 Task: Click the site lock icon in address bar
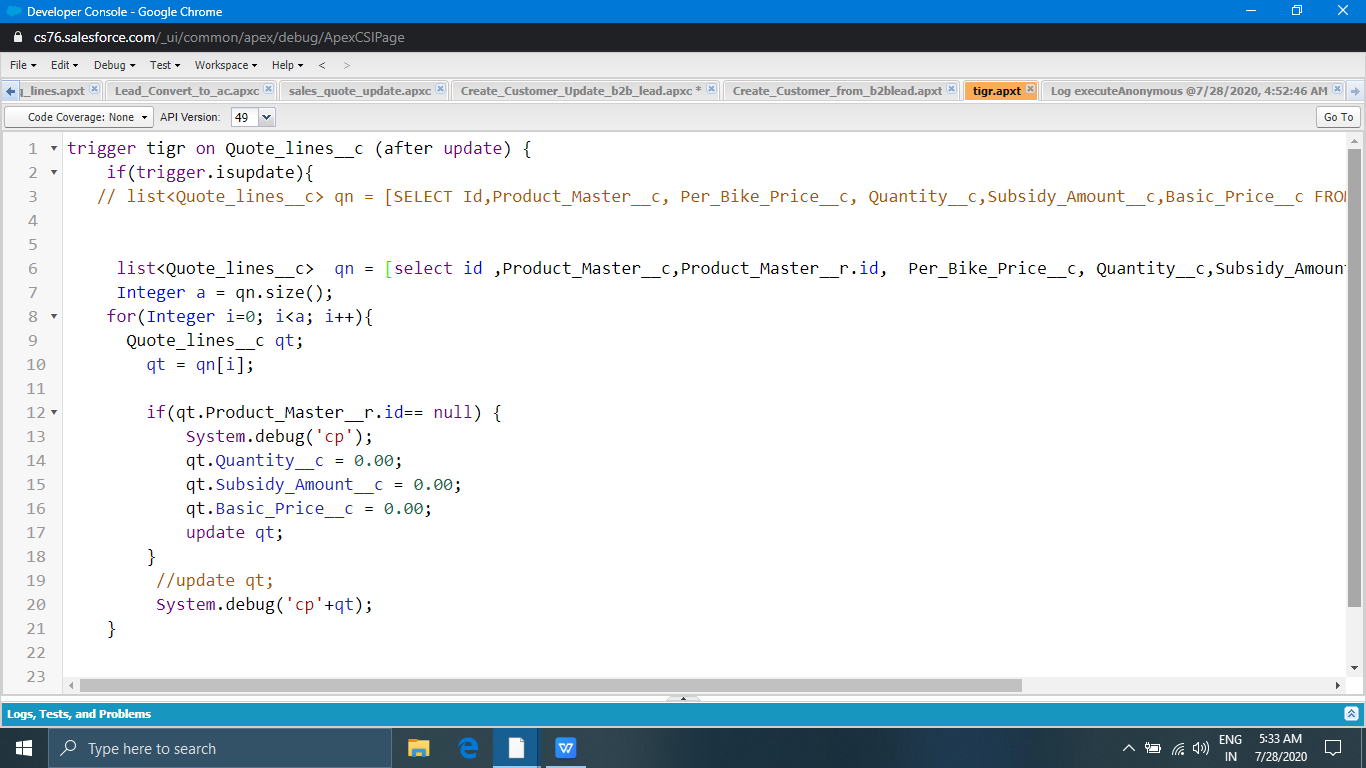pos(18,37)
